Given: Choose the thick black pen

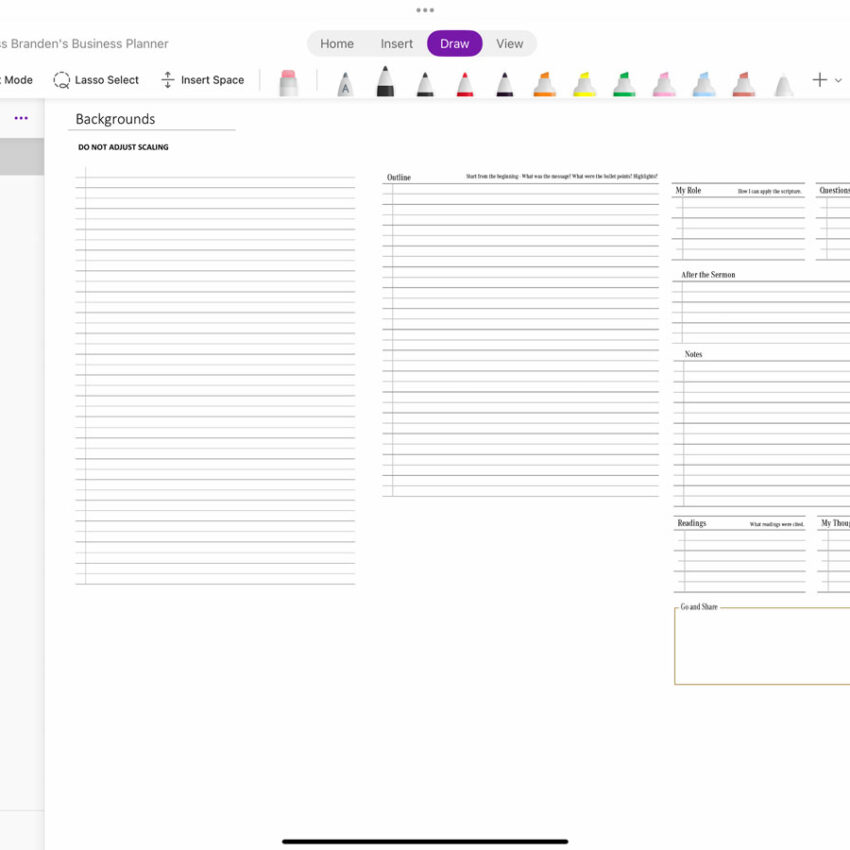Looking at the screenshot, I should click(385, 81).
